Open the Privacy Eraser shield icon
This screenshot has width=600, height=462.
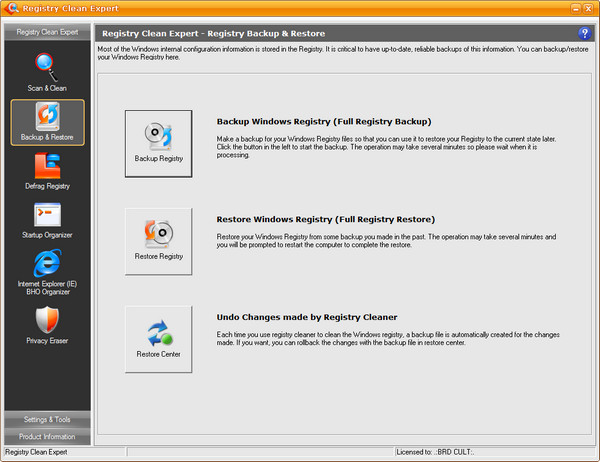[x=47, y=326]
